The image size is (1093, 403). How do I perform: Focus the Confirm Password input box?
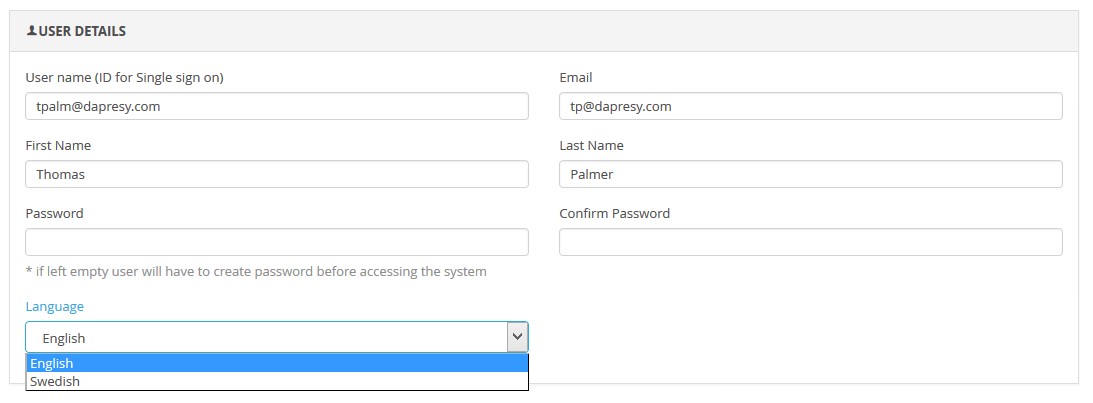[810, 242]
